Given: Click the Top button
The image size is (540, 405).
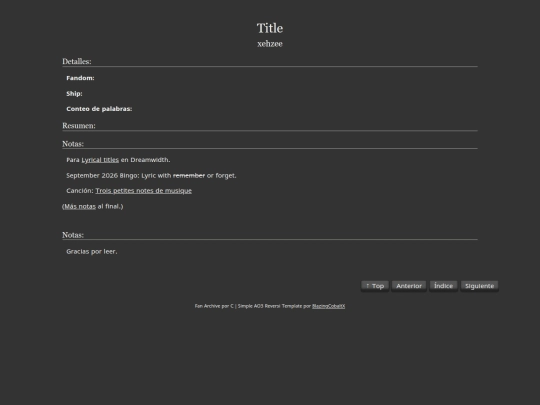Looking at the screenshot, I should coord(375,286).
